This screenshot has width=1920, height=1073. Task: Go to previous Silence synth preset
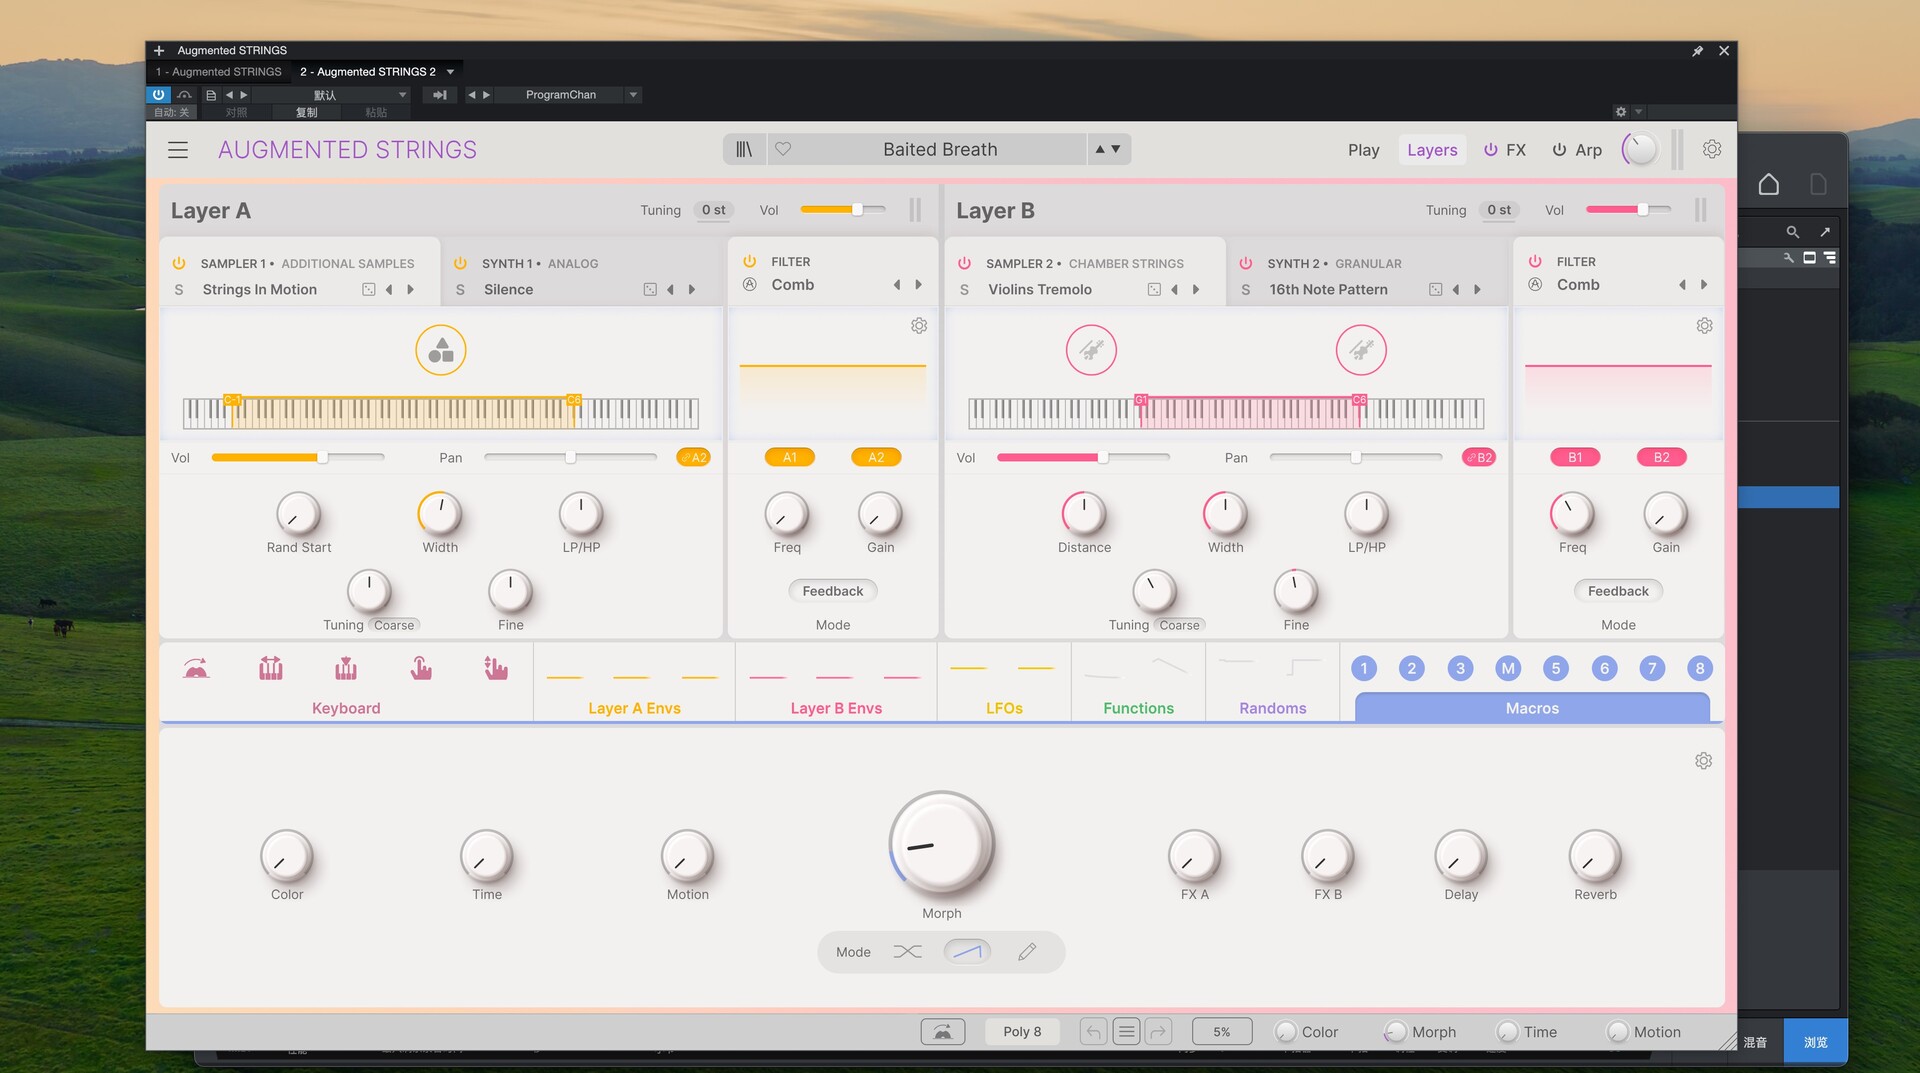click(x=670, y=290)
